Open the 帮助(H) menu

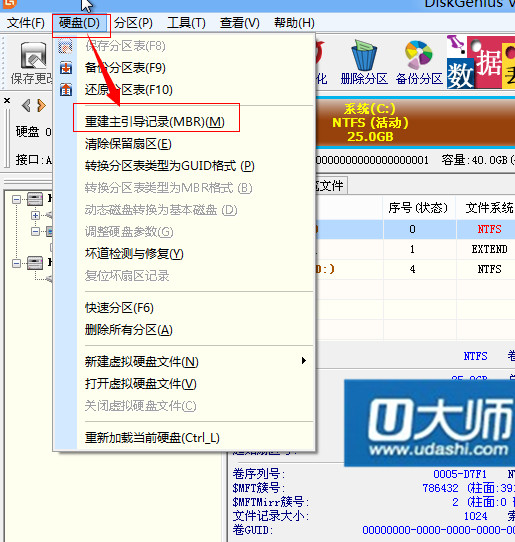click(x=294, y=23)
